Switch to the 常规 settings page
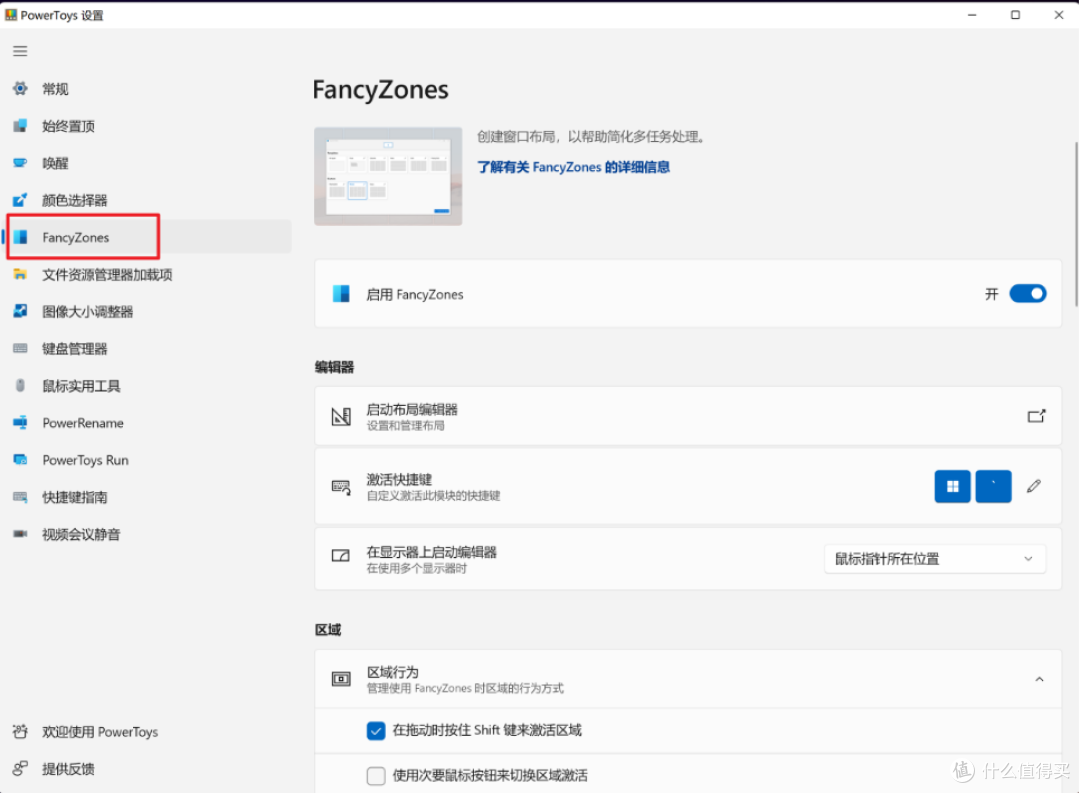Image resolution: width=1080 pixels, height=793 pixels. click(55, 88)
